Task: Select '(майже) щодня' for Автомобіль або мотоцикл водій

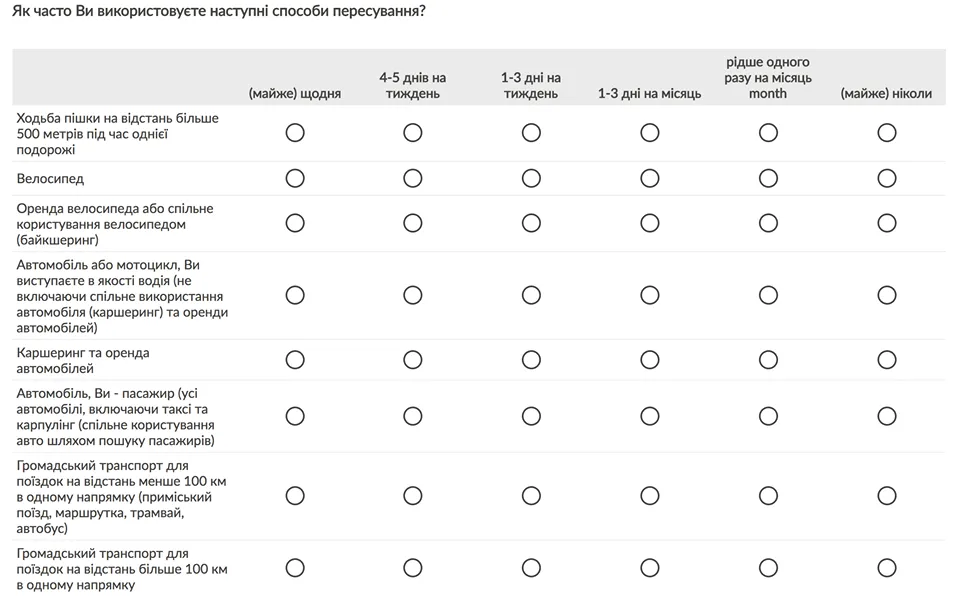Action: [x=295, y=295]
